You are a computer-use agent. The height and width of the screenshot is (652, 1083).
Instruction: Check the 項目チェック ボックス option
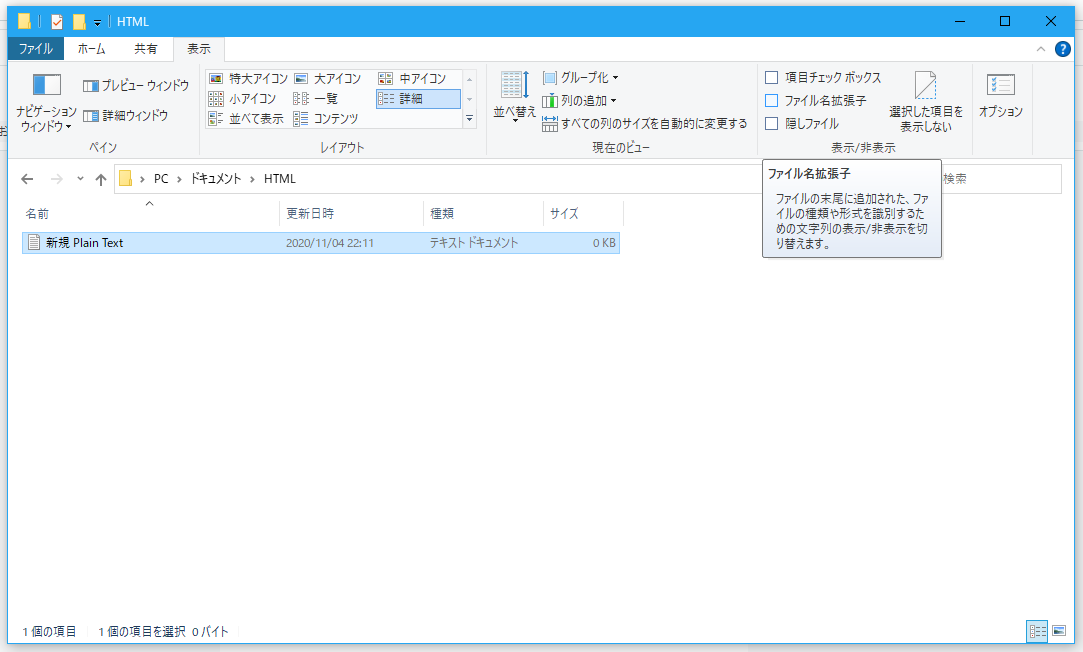click(772, 78)
